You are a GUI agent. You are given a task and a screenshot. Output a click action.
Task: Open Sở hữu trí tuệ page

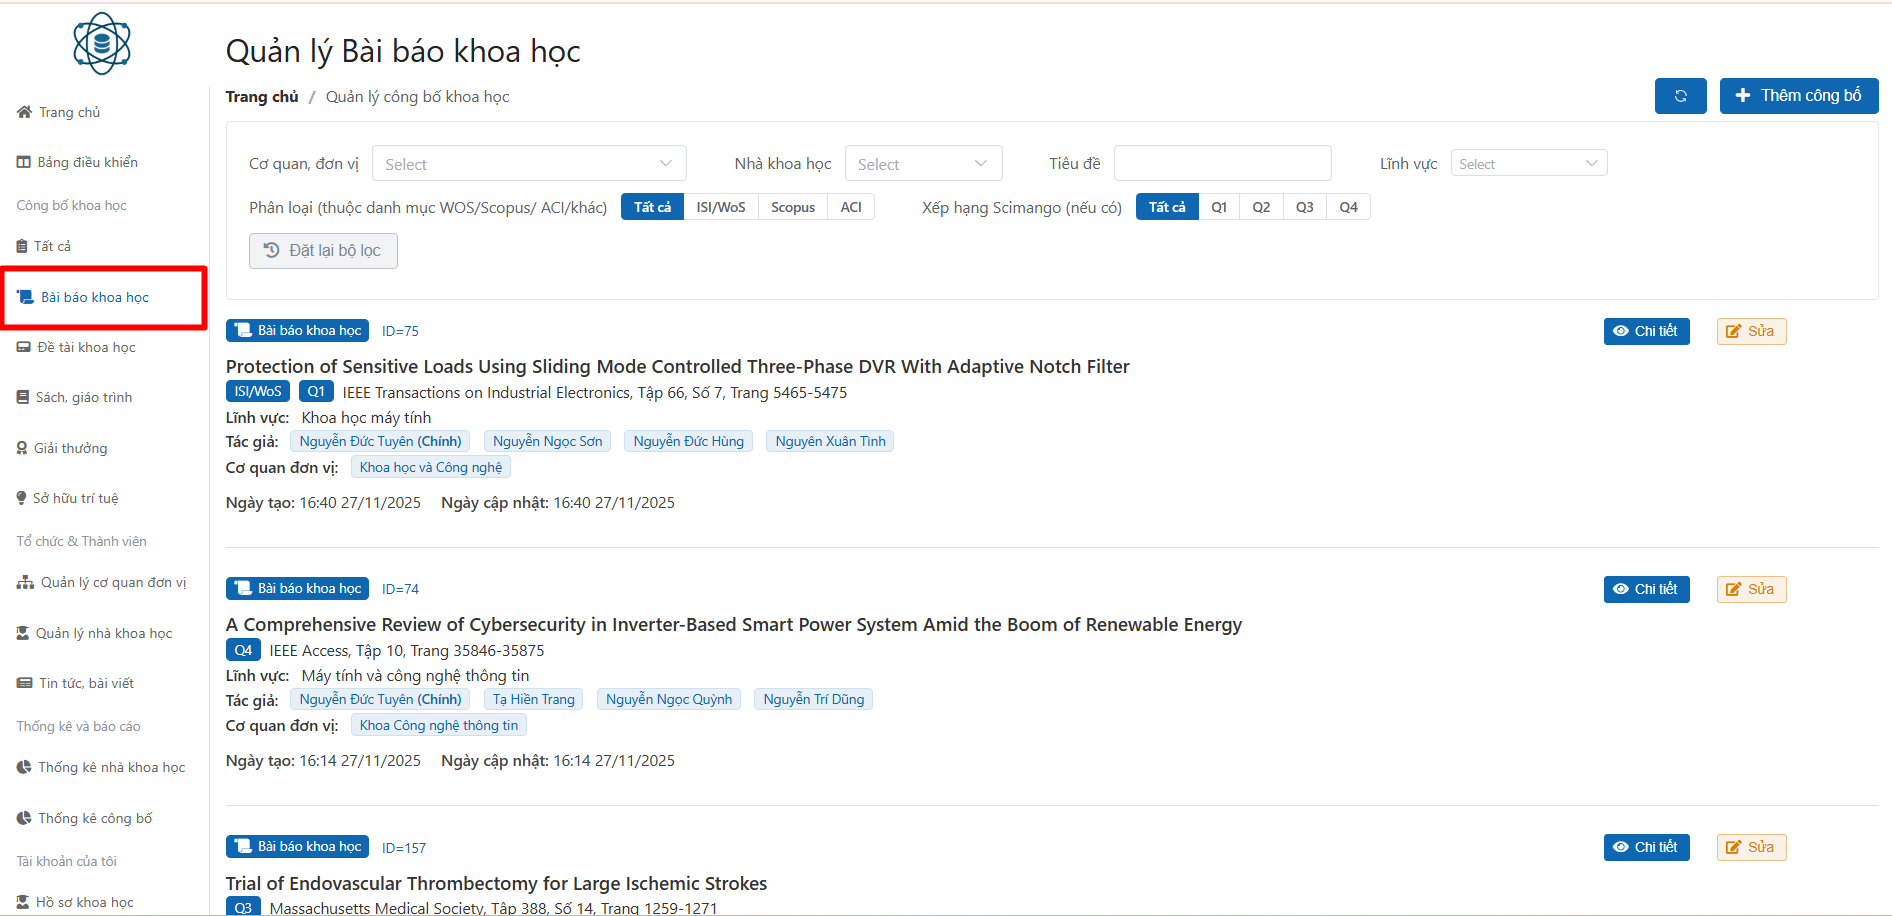click(x=75, y=498)
